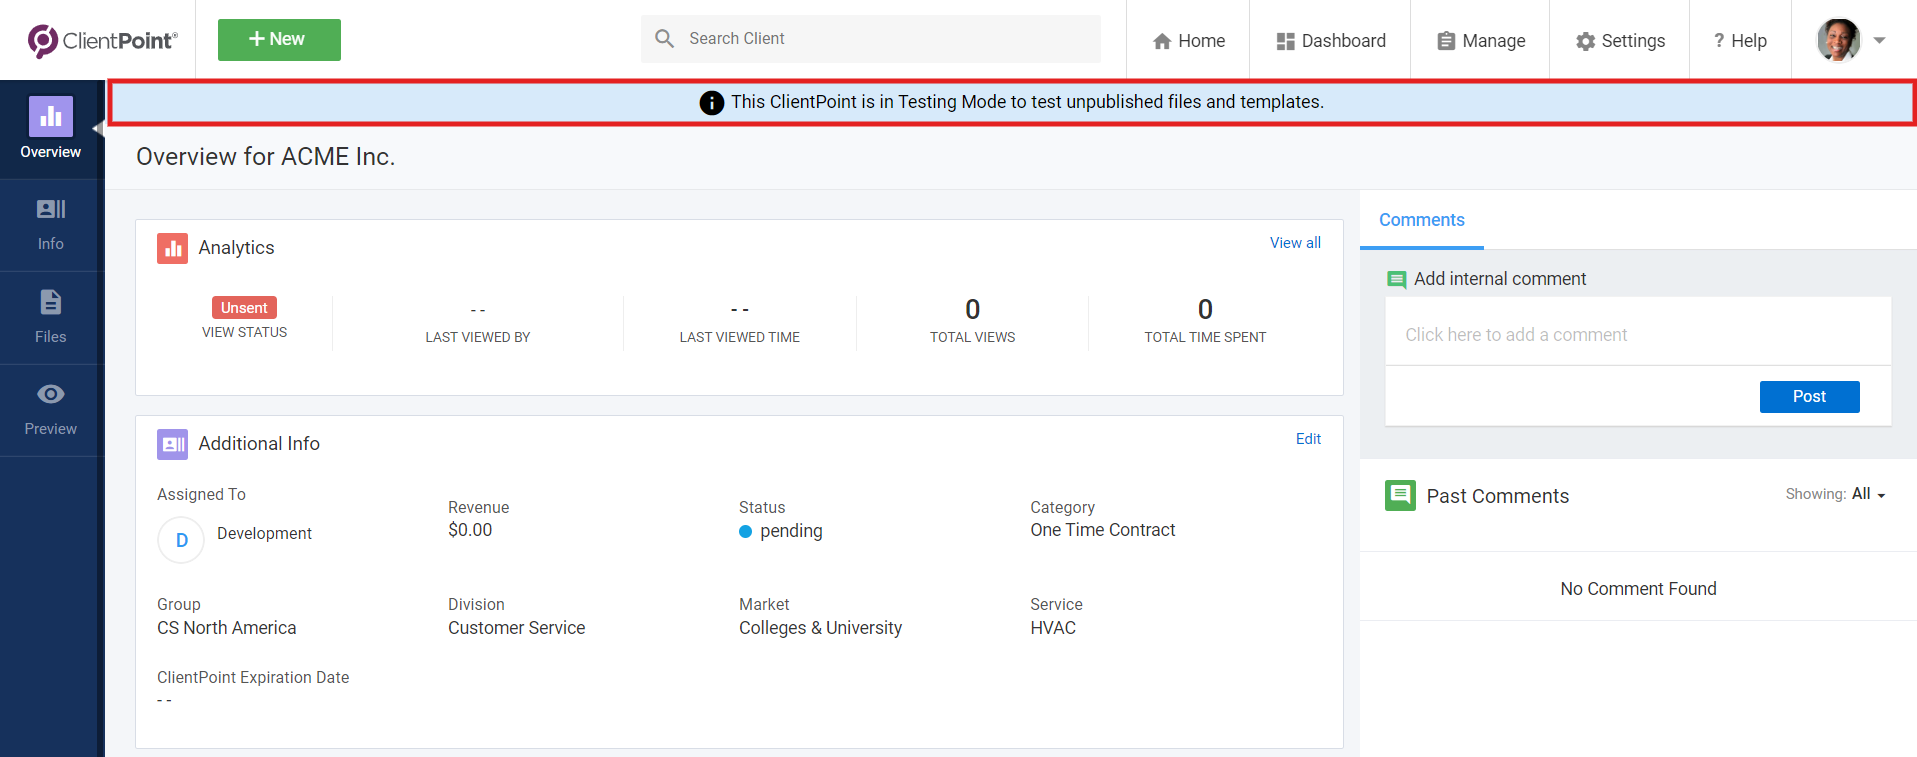Click the One Time Contract category
This screenshot has height=757, width=1917.
pyautogui.click(x=1103, y=530)
